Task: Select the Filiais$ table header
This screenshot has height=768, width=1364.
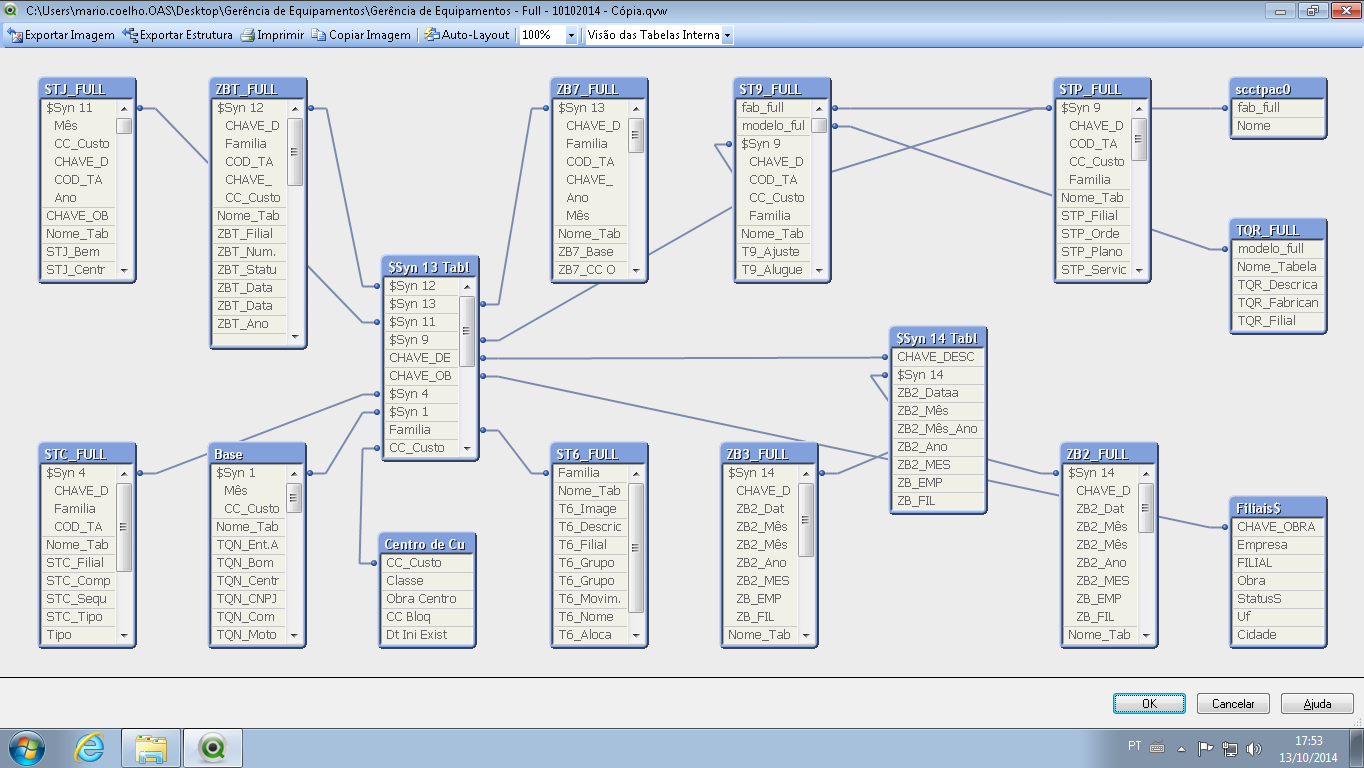Action: pyautogui.click(x=1278, y=508)
